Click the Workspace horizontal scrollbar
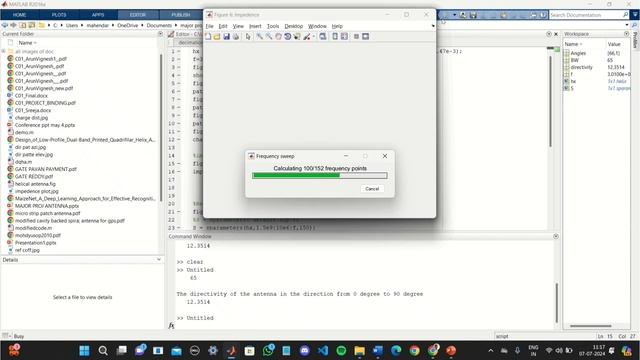Image resolution: width=640 pixels, height=360 pixels. [x=591, y=326]
